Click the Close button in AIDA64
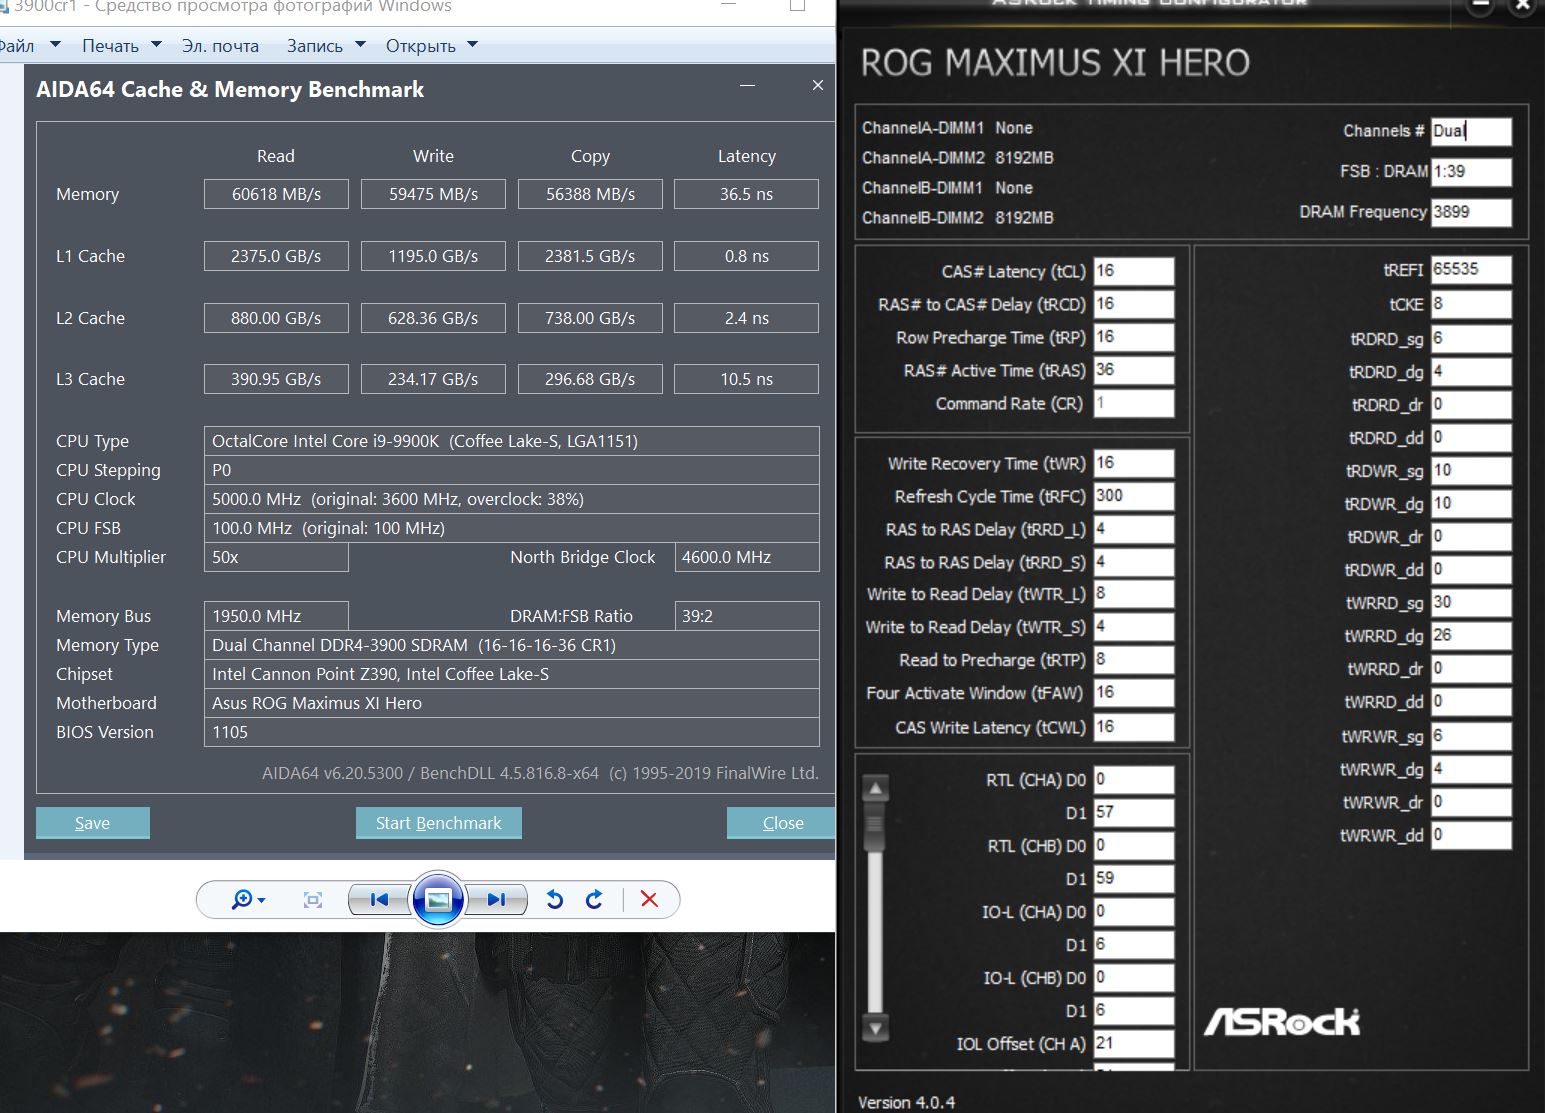The image size is (1545, 1113). coord(781,823)
